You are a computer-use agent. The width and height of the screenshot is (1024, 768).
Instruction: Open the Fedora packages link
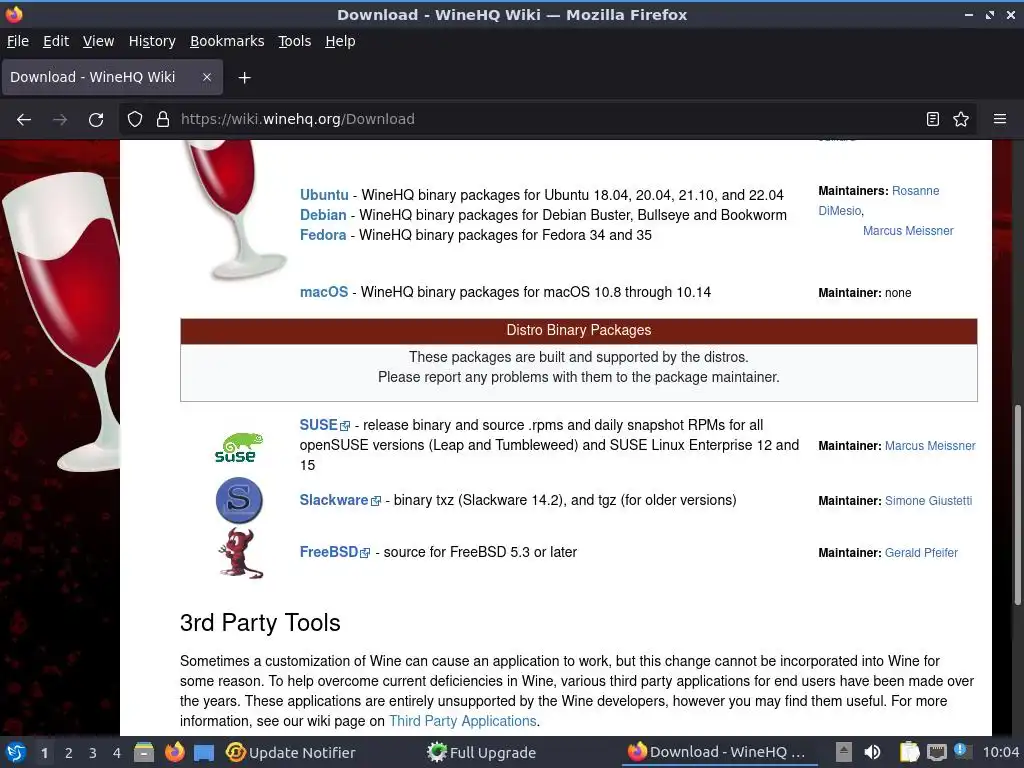tap(323, 235)
